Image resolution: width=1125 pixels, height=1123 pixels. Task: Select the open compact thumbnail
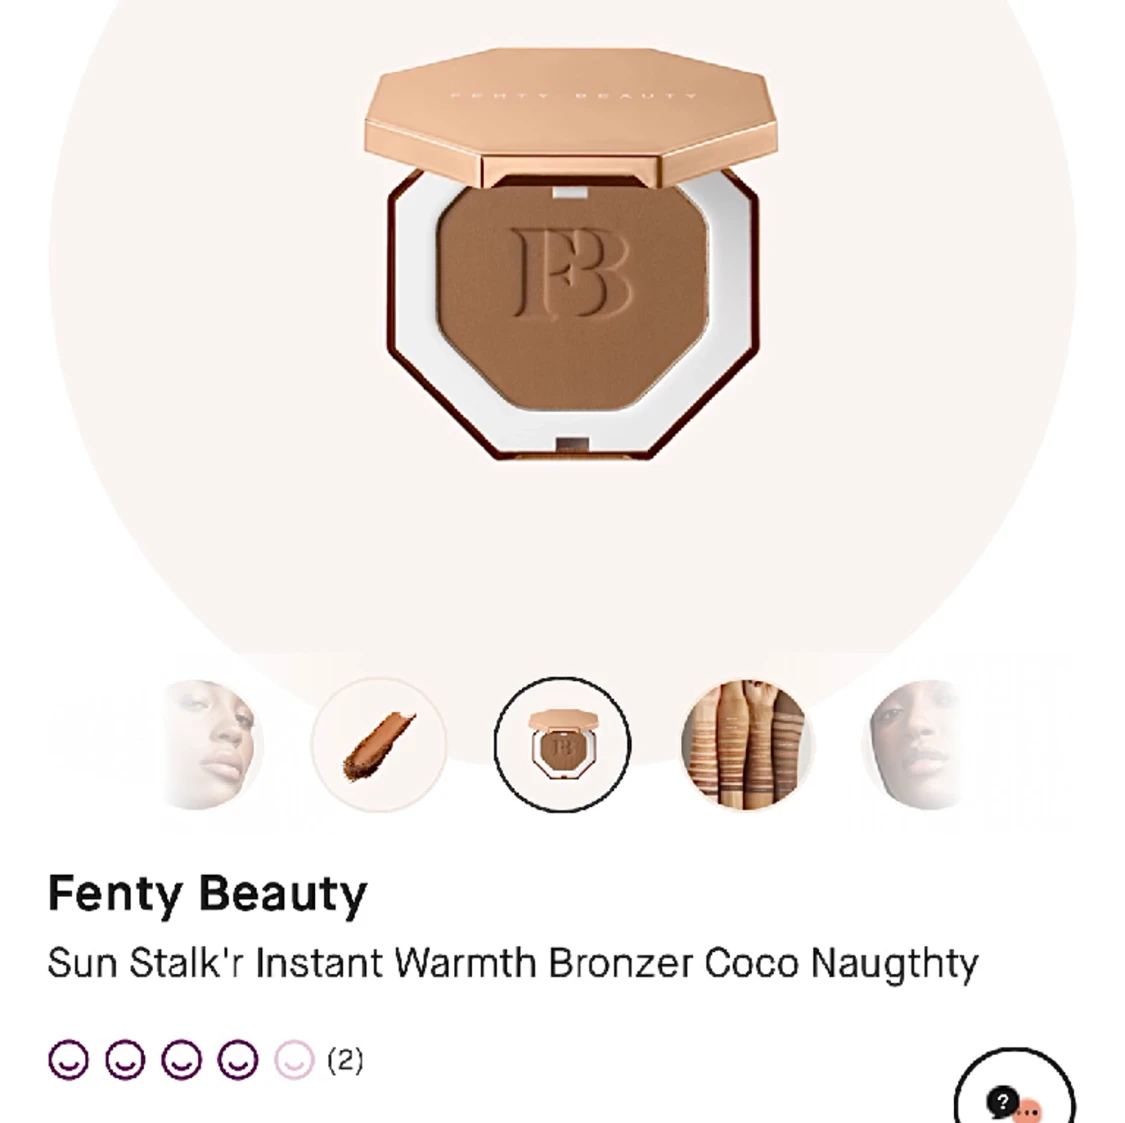[562, 745]
